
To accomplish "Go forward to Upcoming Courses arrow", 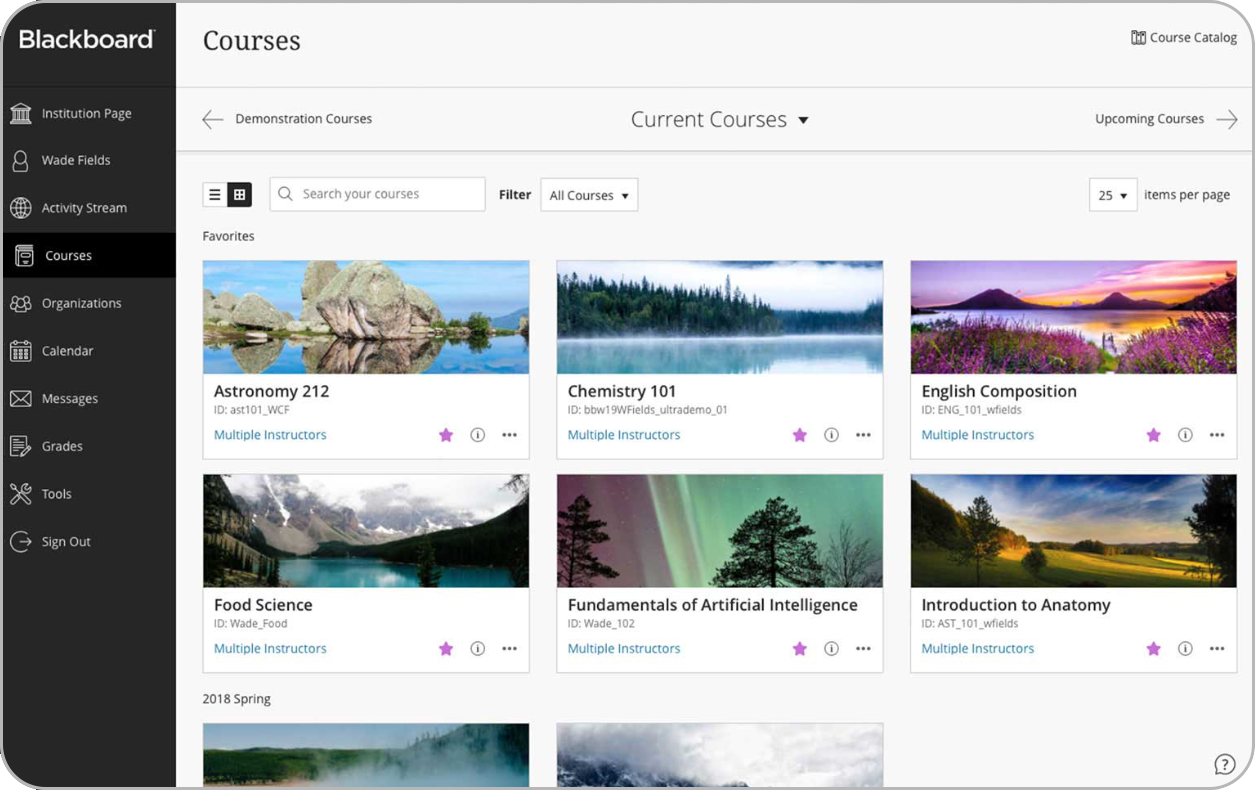I will [1226, 119].
